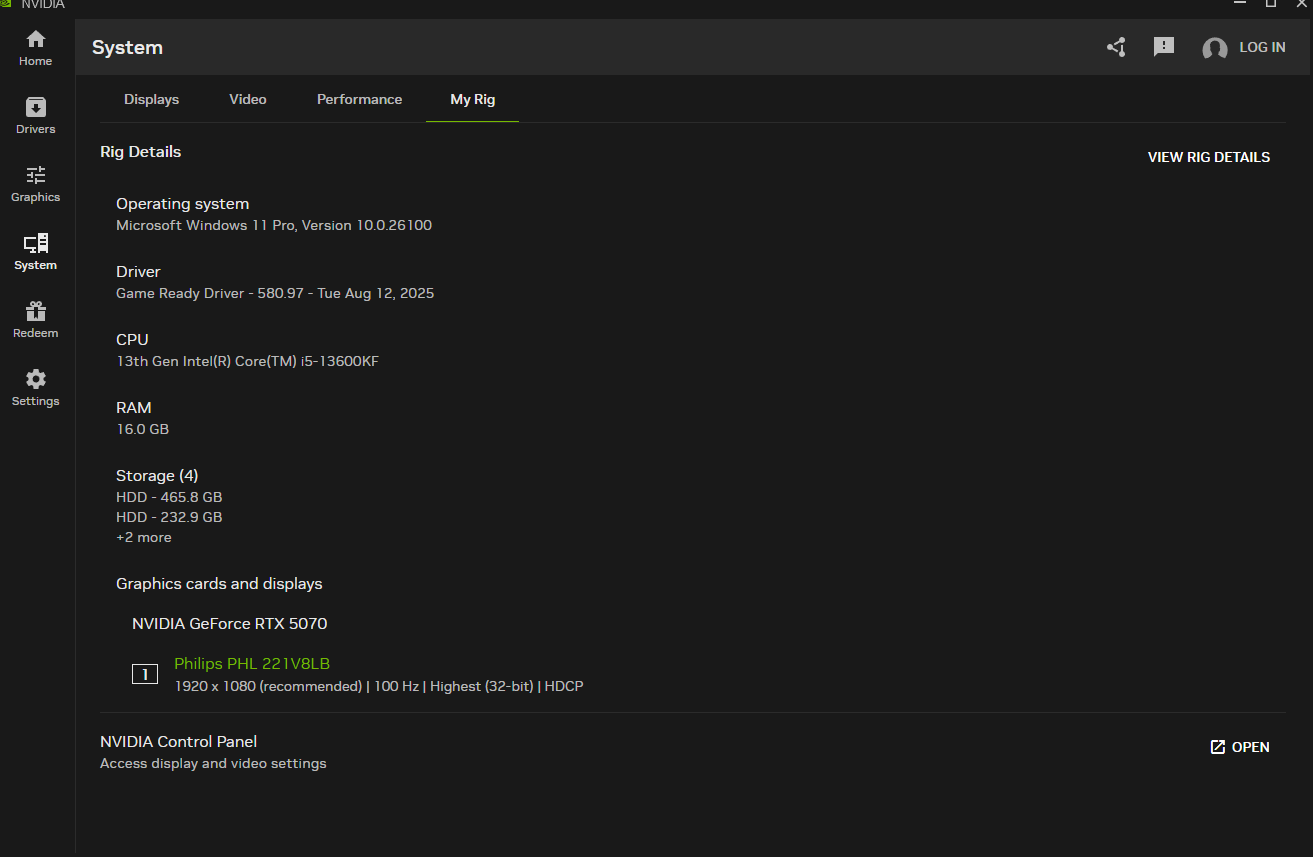Click the NVIDIA logo in title bar
This screenshot has height=857, width=1313.
6,4
